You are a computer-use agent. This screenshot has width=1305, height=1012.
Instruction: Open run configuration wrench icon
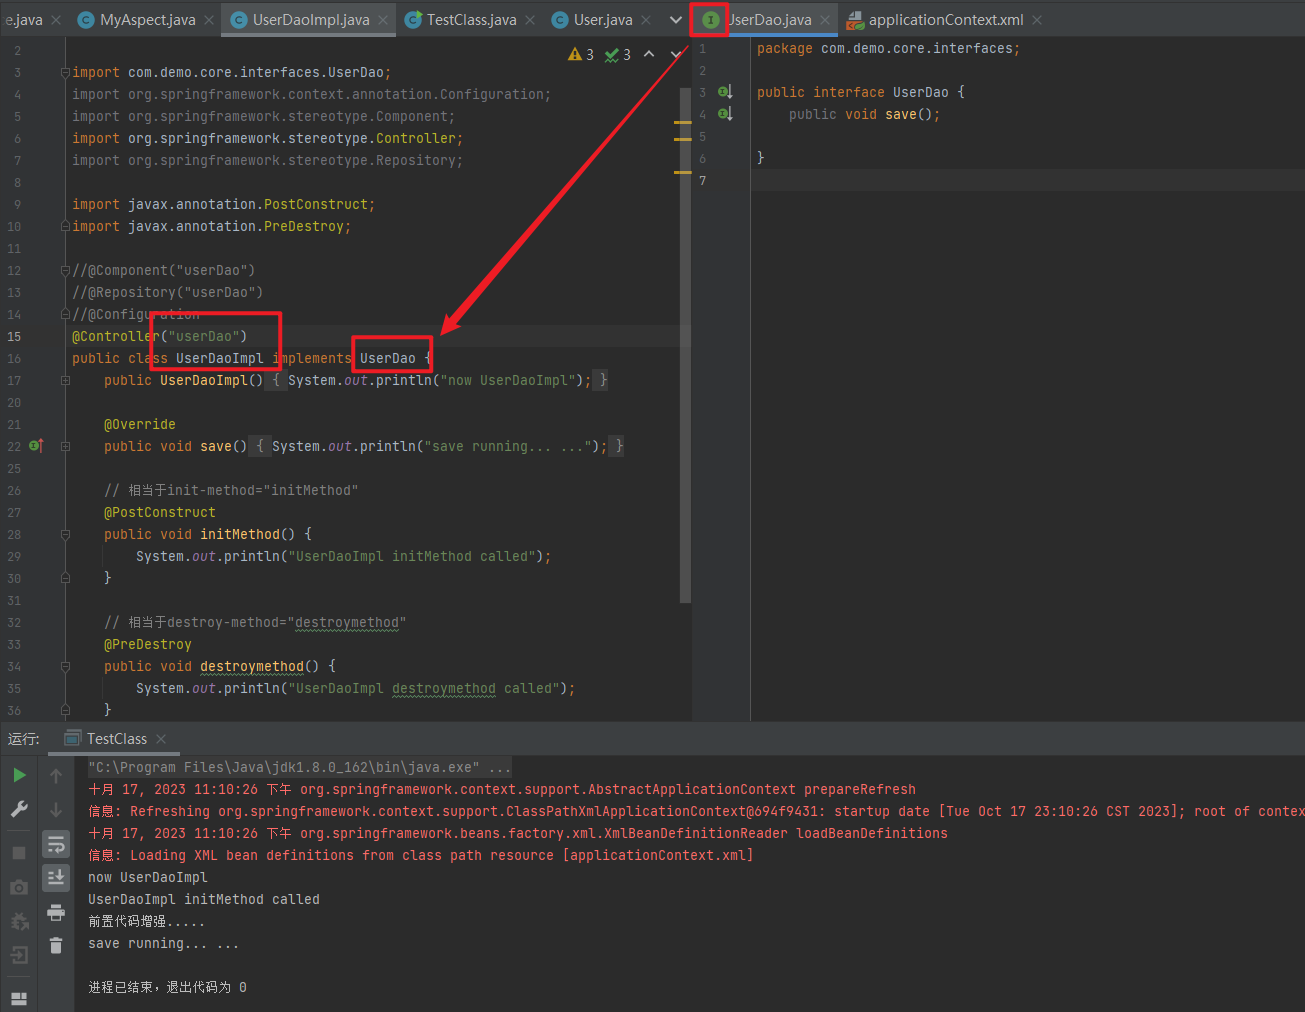pyautogui.click(x=19, y=809)
